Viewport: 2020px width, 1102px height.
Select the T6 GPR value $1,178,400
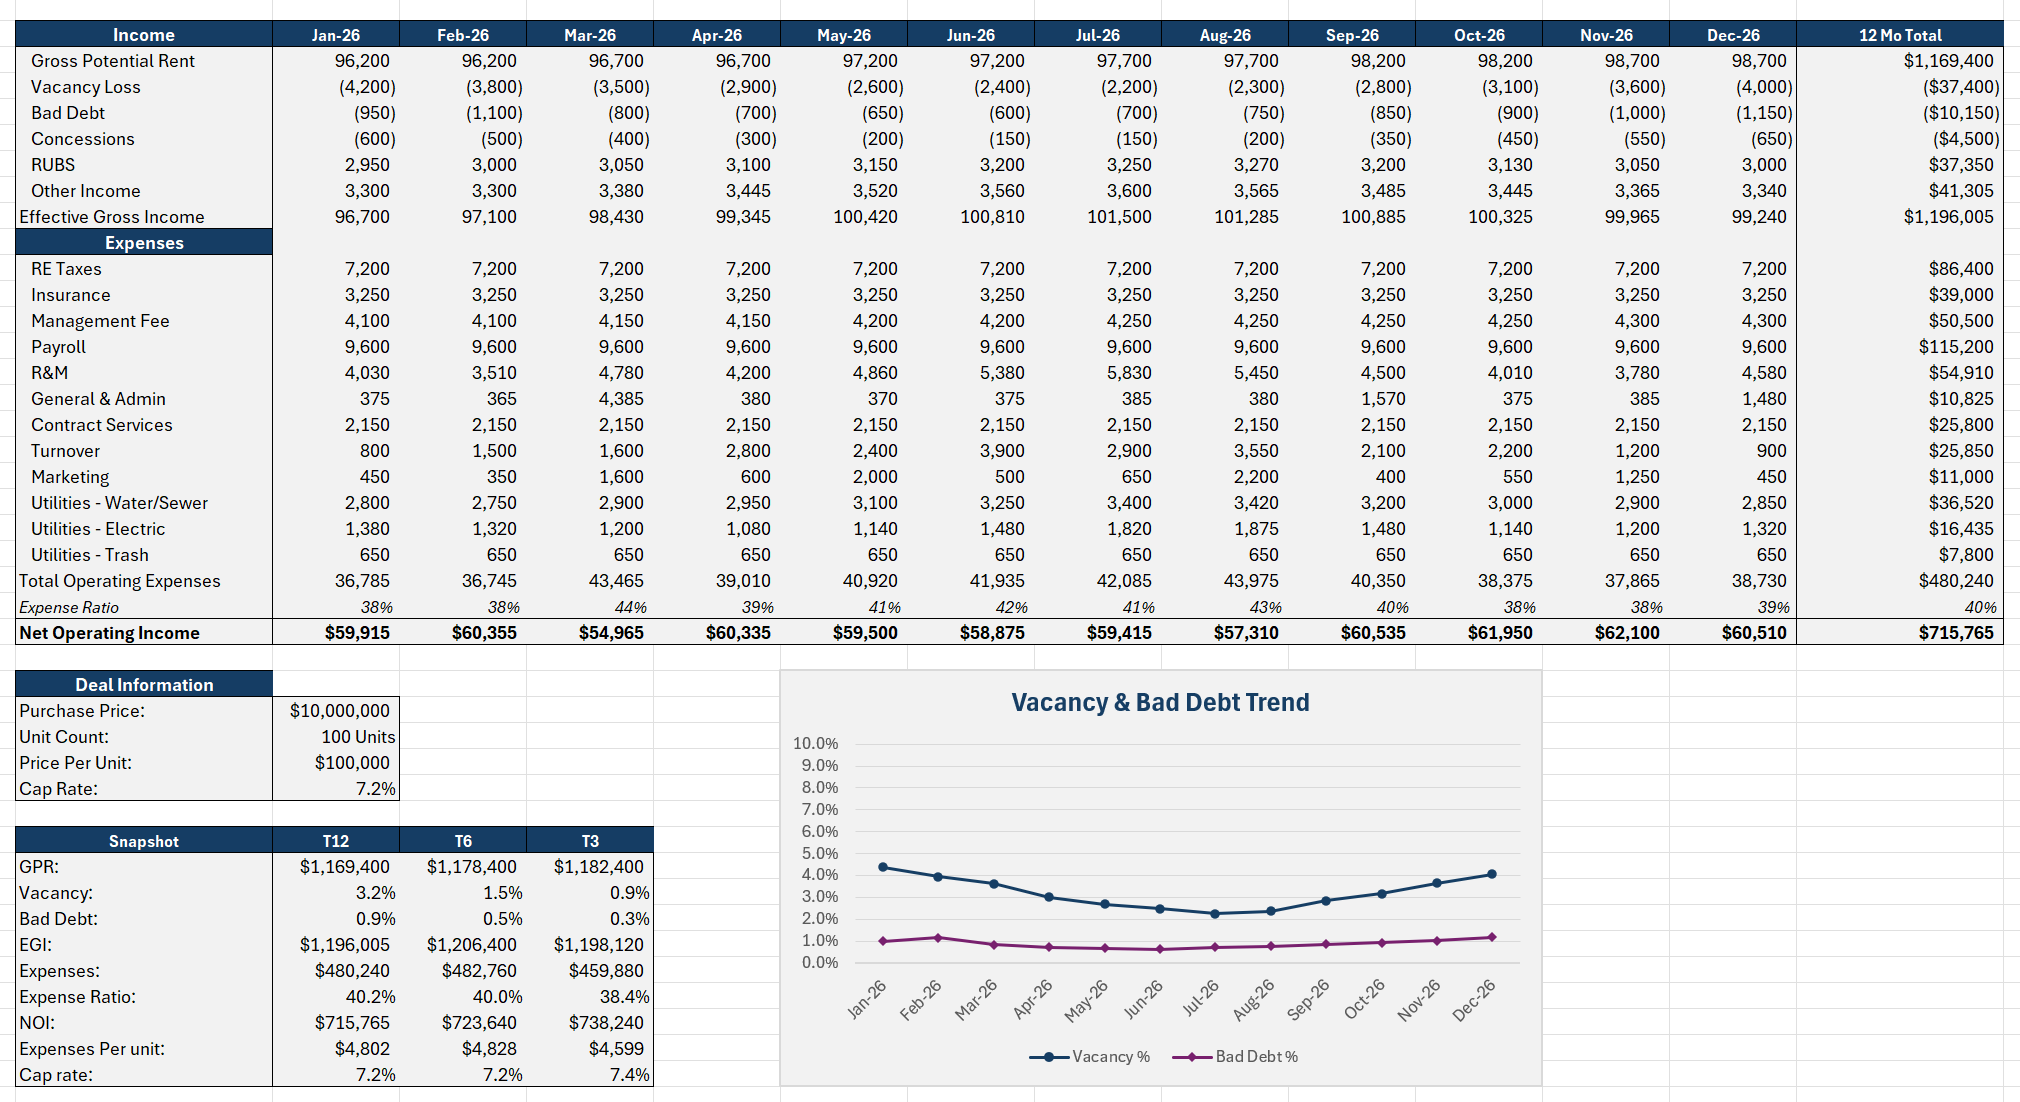[x=472, y=867]
